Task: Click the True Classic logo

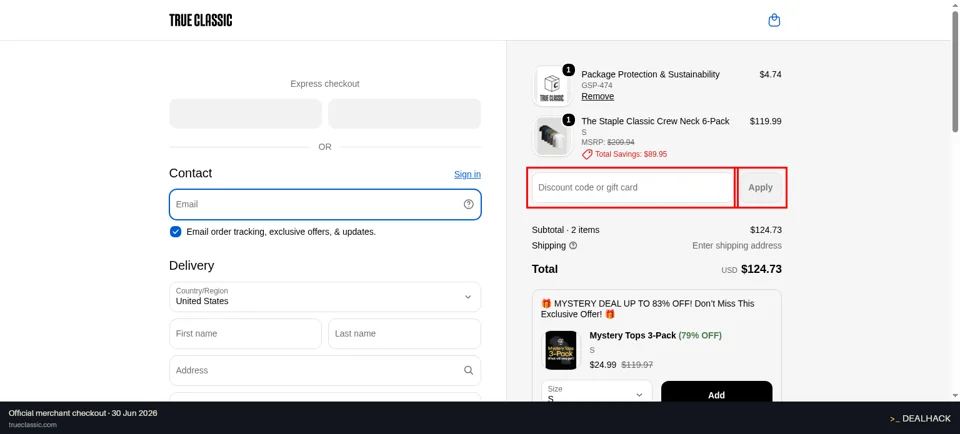Action: [x=201, y=20]
